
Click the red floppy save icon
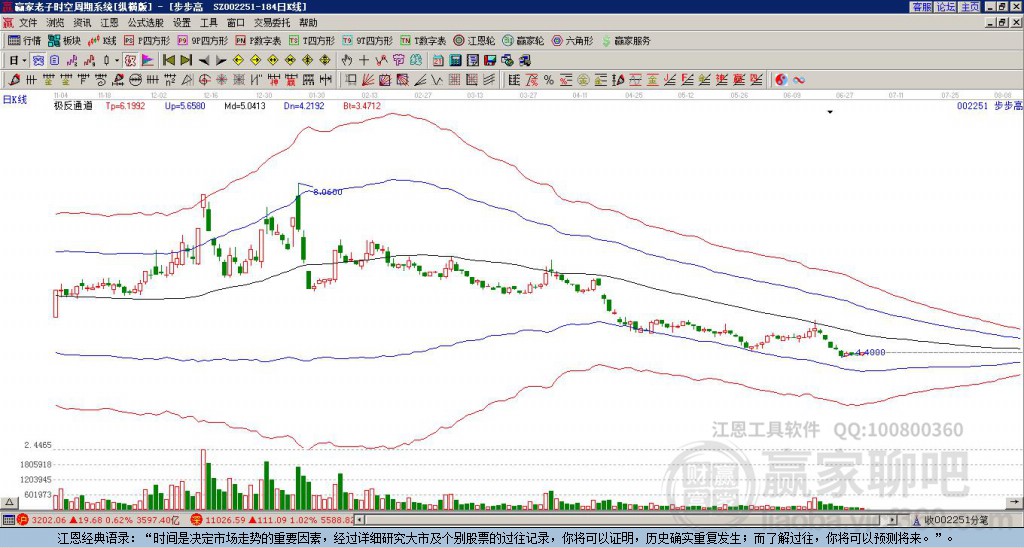pos(490,61)
